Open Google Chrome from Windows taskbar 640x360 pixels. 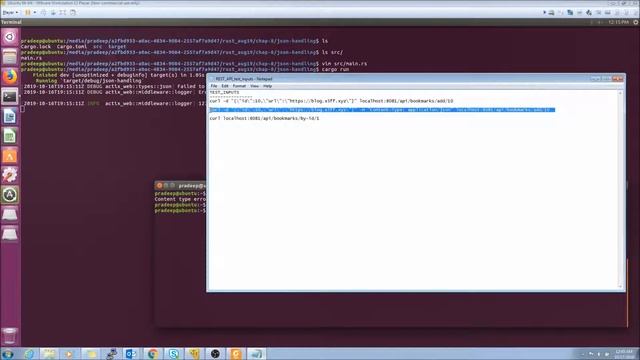[x=153, y=354]
